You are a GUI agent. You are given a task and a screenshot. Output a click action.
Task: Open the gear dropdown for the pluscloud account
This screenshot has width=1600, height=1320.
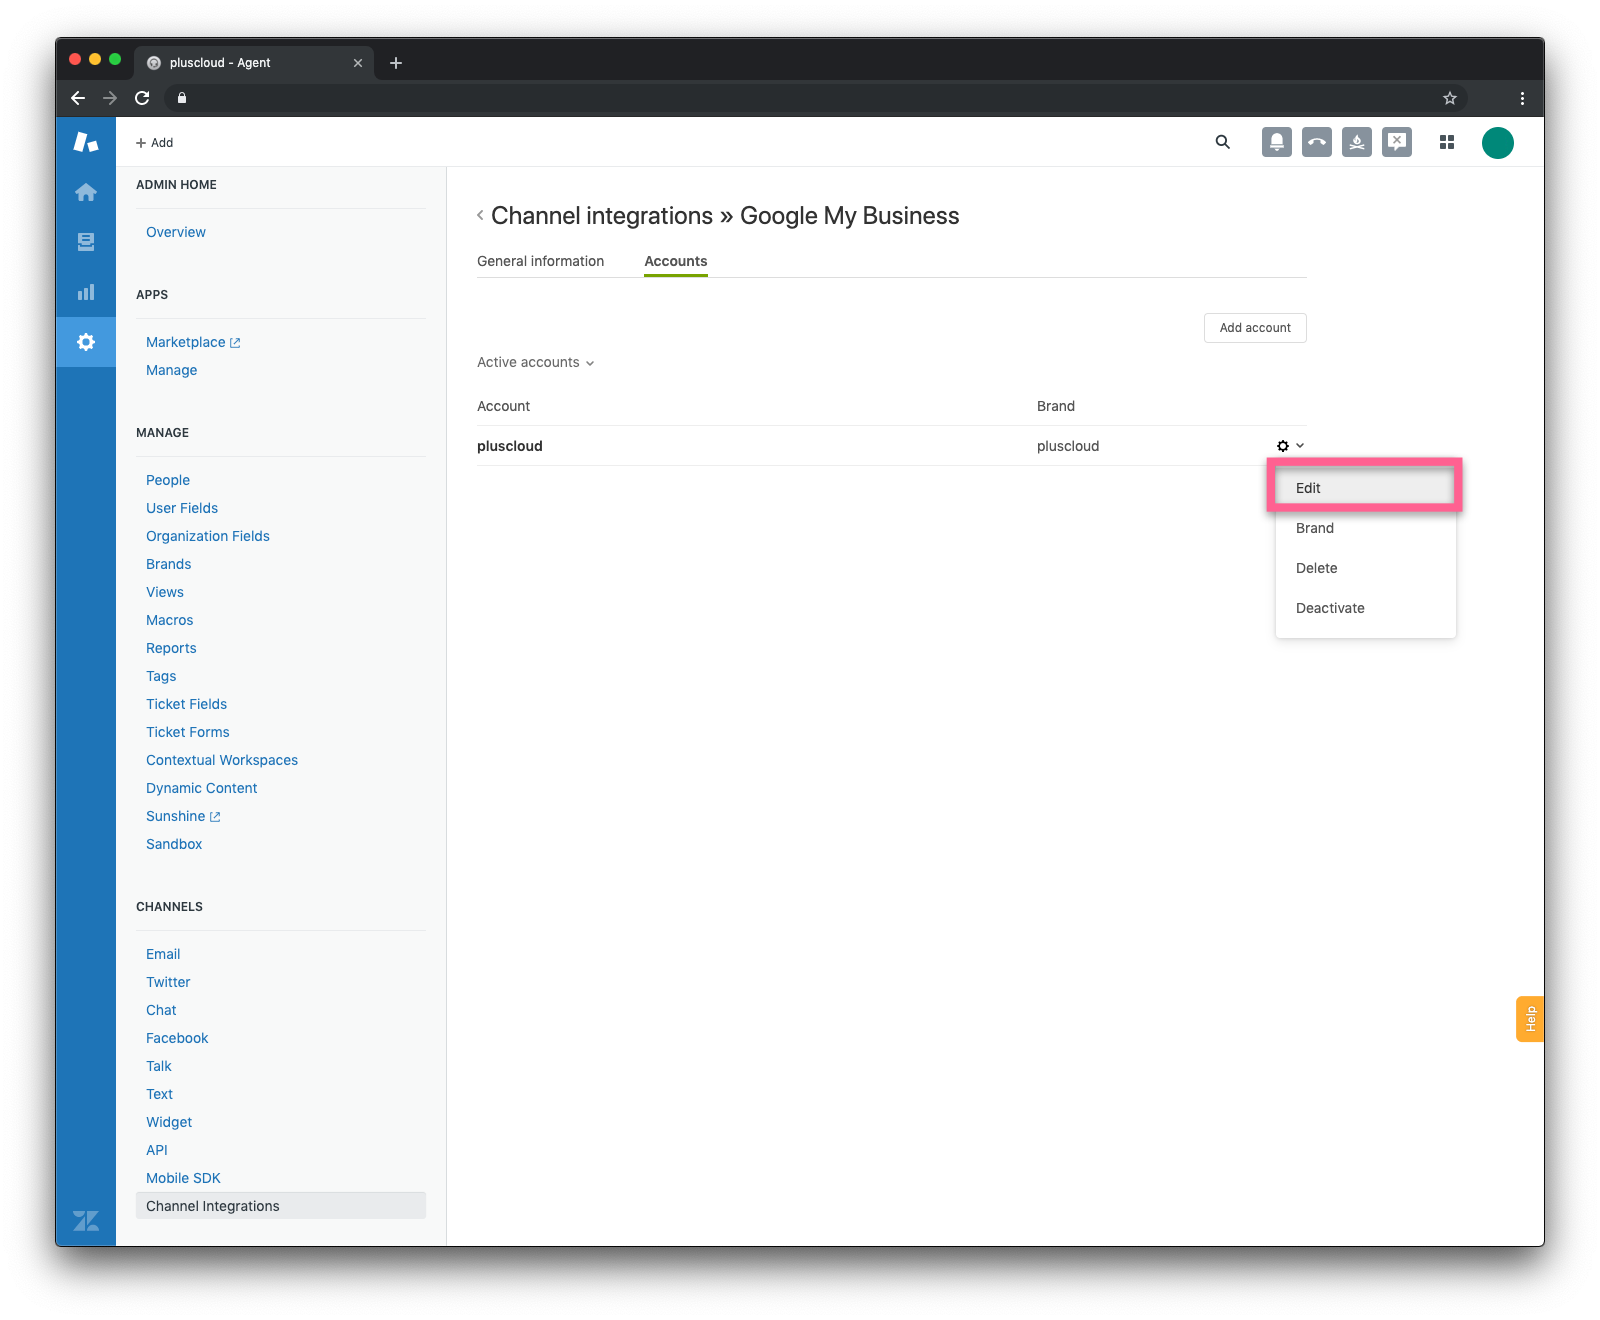1290,446
